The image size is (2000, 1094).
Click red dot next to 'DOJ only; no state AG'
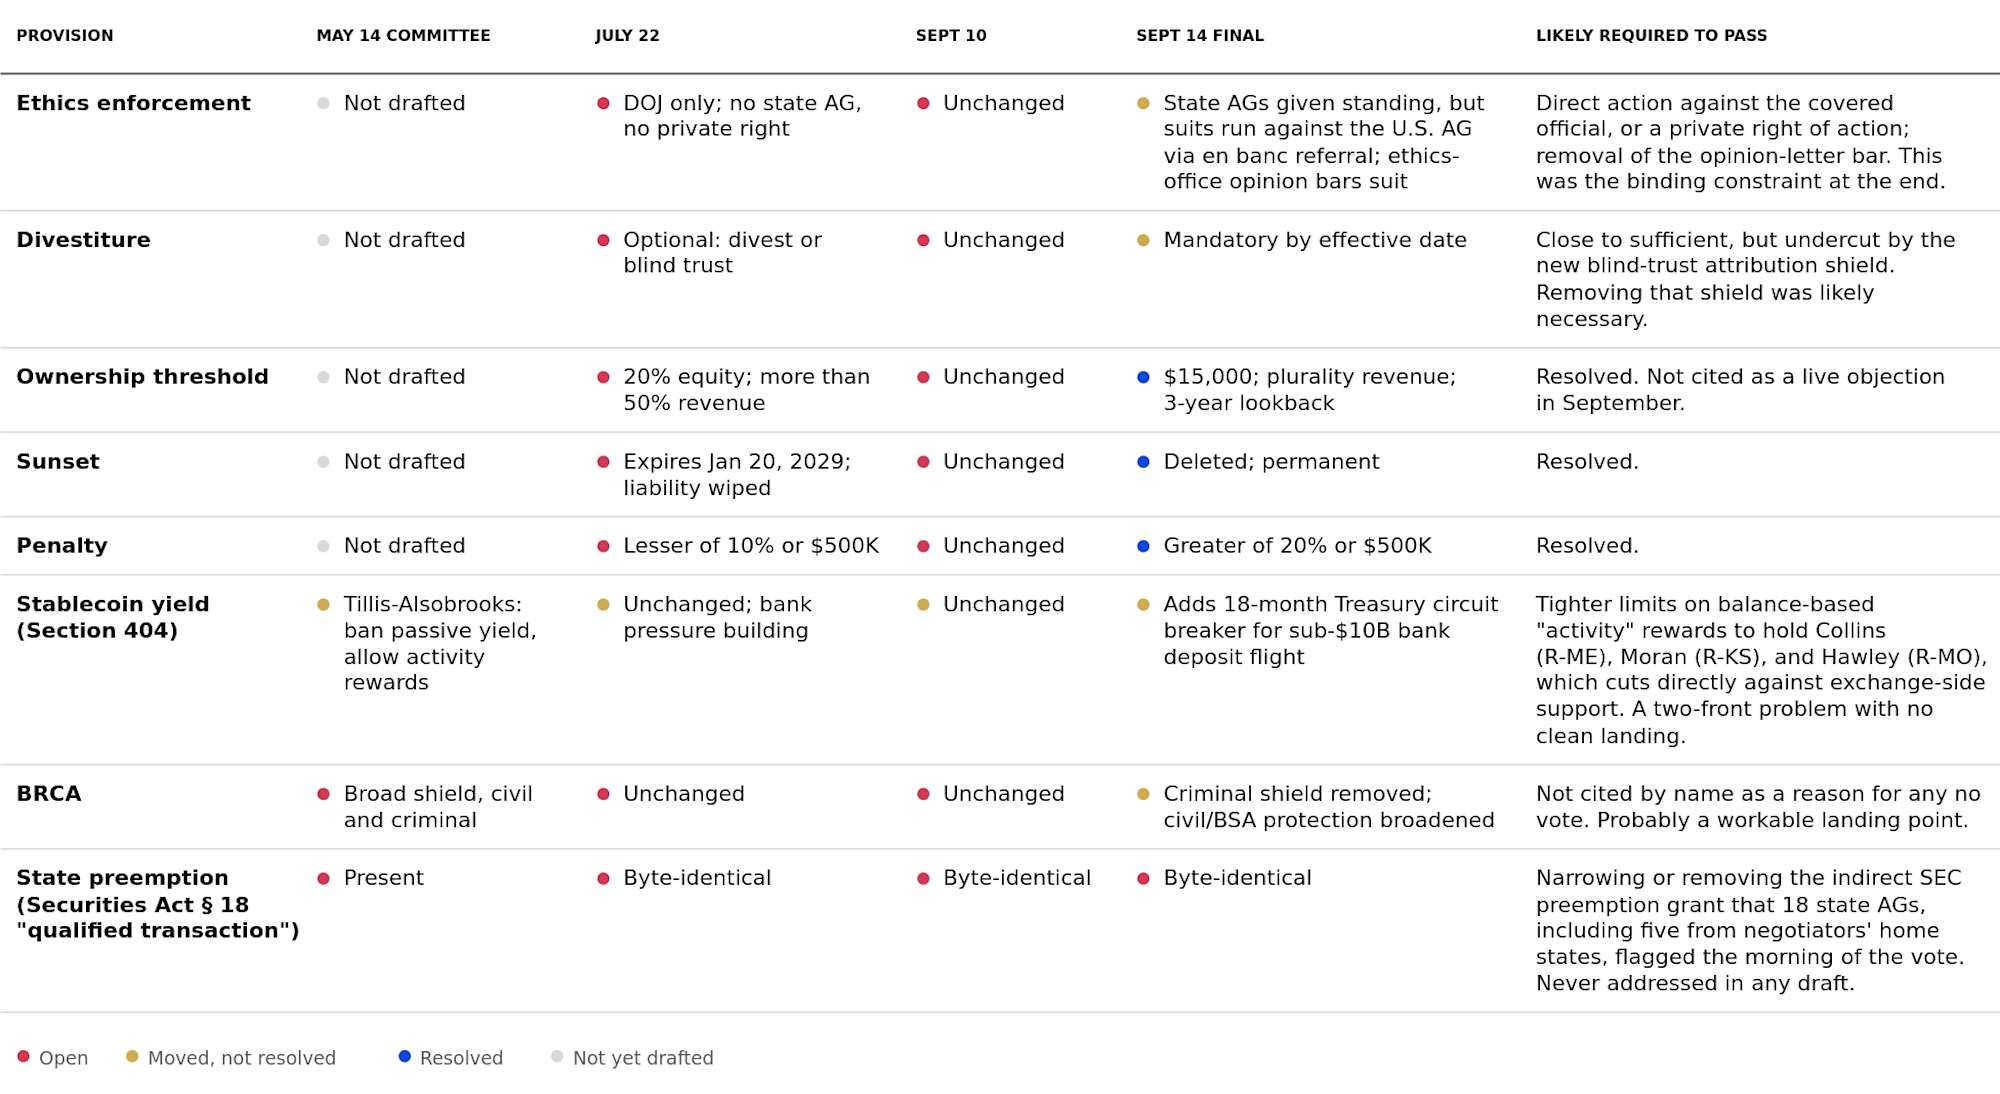[603, 103]
